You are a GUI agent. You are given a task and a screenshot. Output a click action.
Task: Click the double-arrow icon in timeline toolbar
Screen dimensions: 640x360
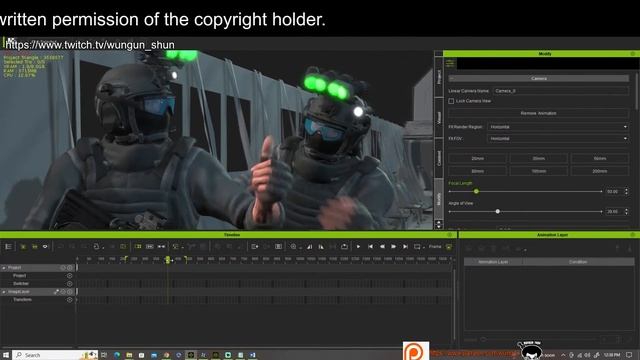point(162,247)
